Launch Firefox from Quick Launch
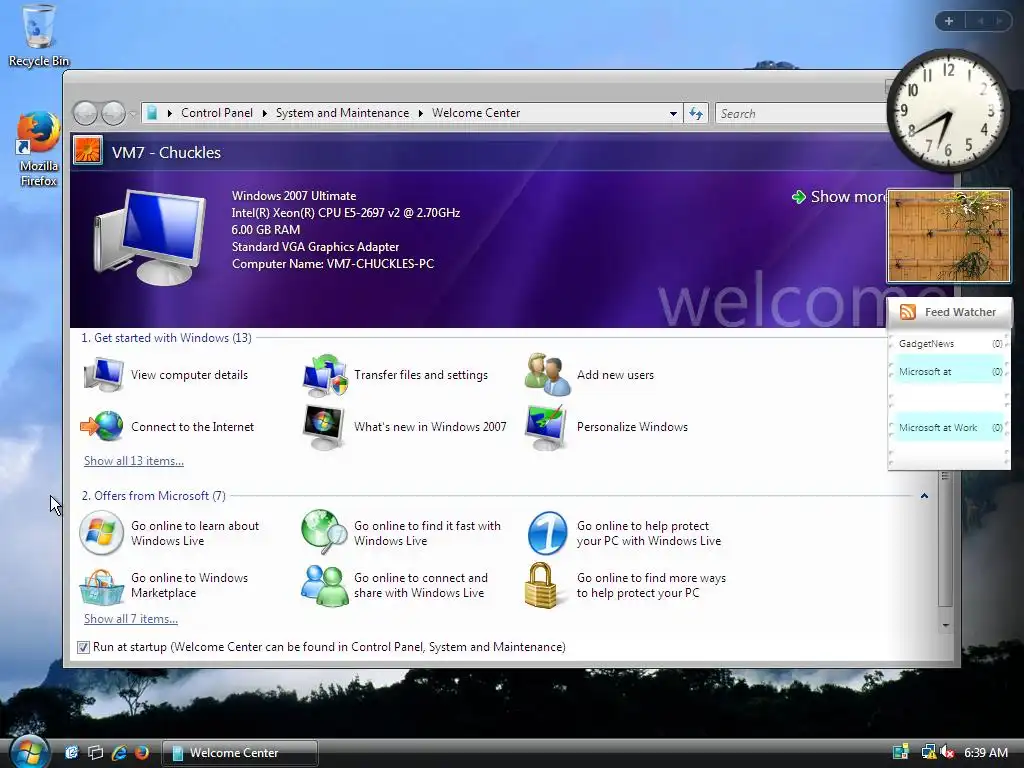The width and height of the screenshot is (1024, 768). (142, 752)
